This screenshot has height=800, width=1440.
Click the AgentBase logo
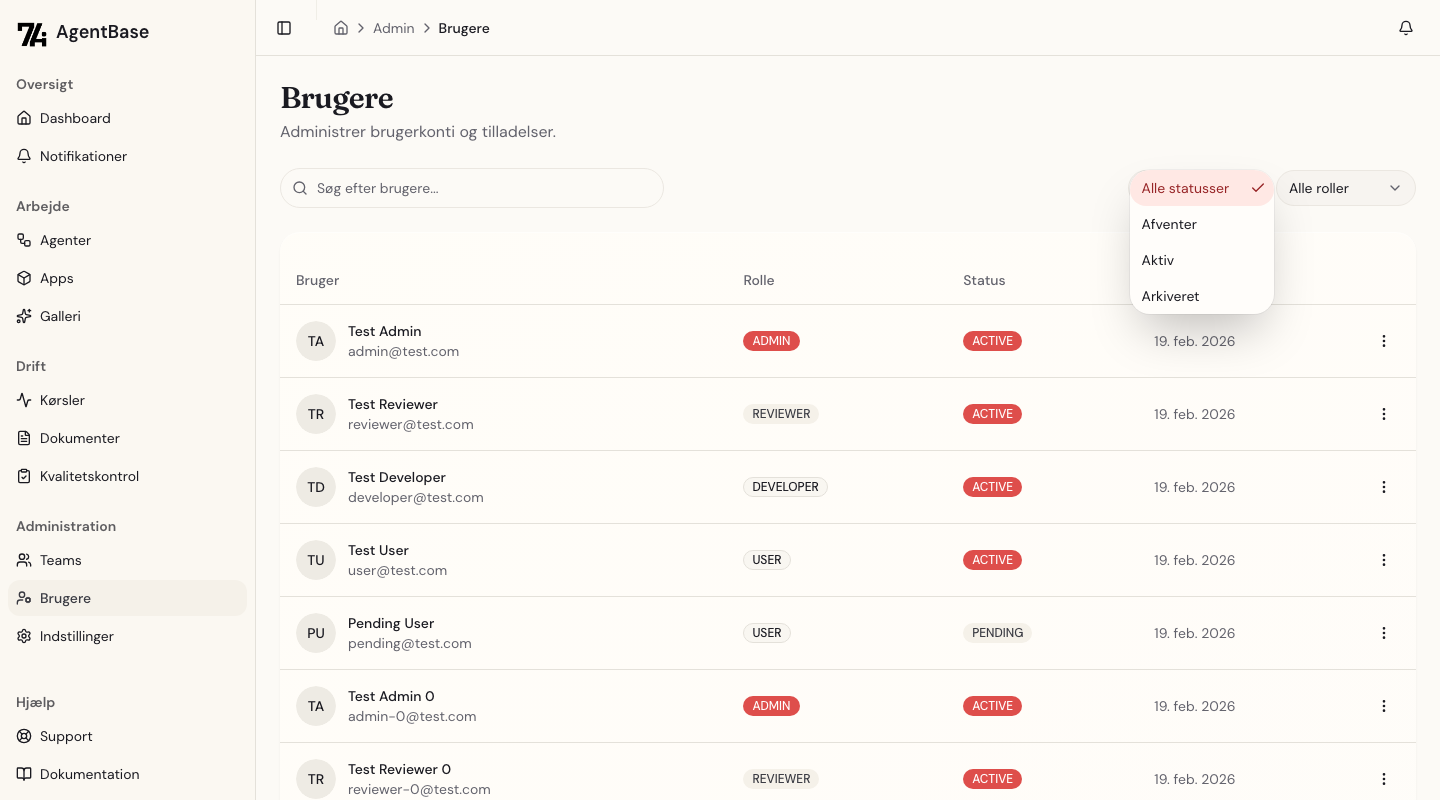click(x=83, y=32)
